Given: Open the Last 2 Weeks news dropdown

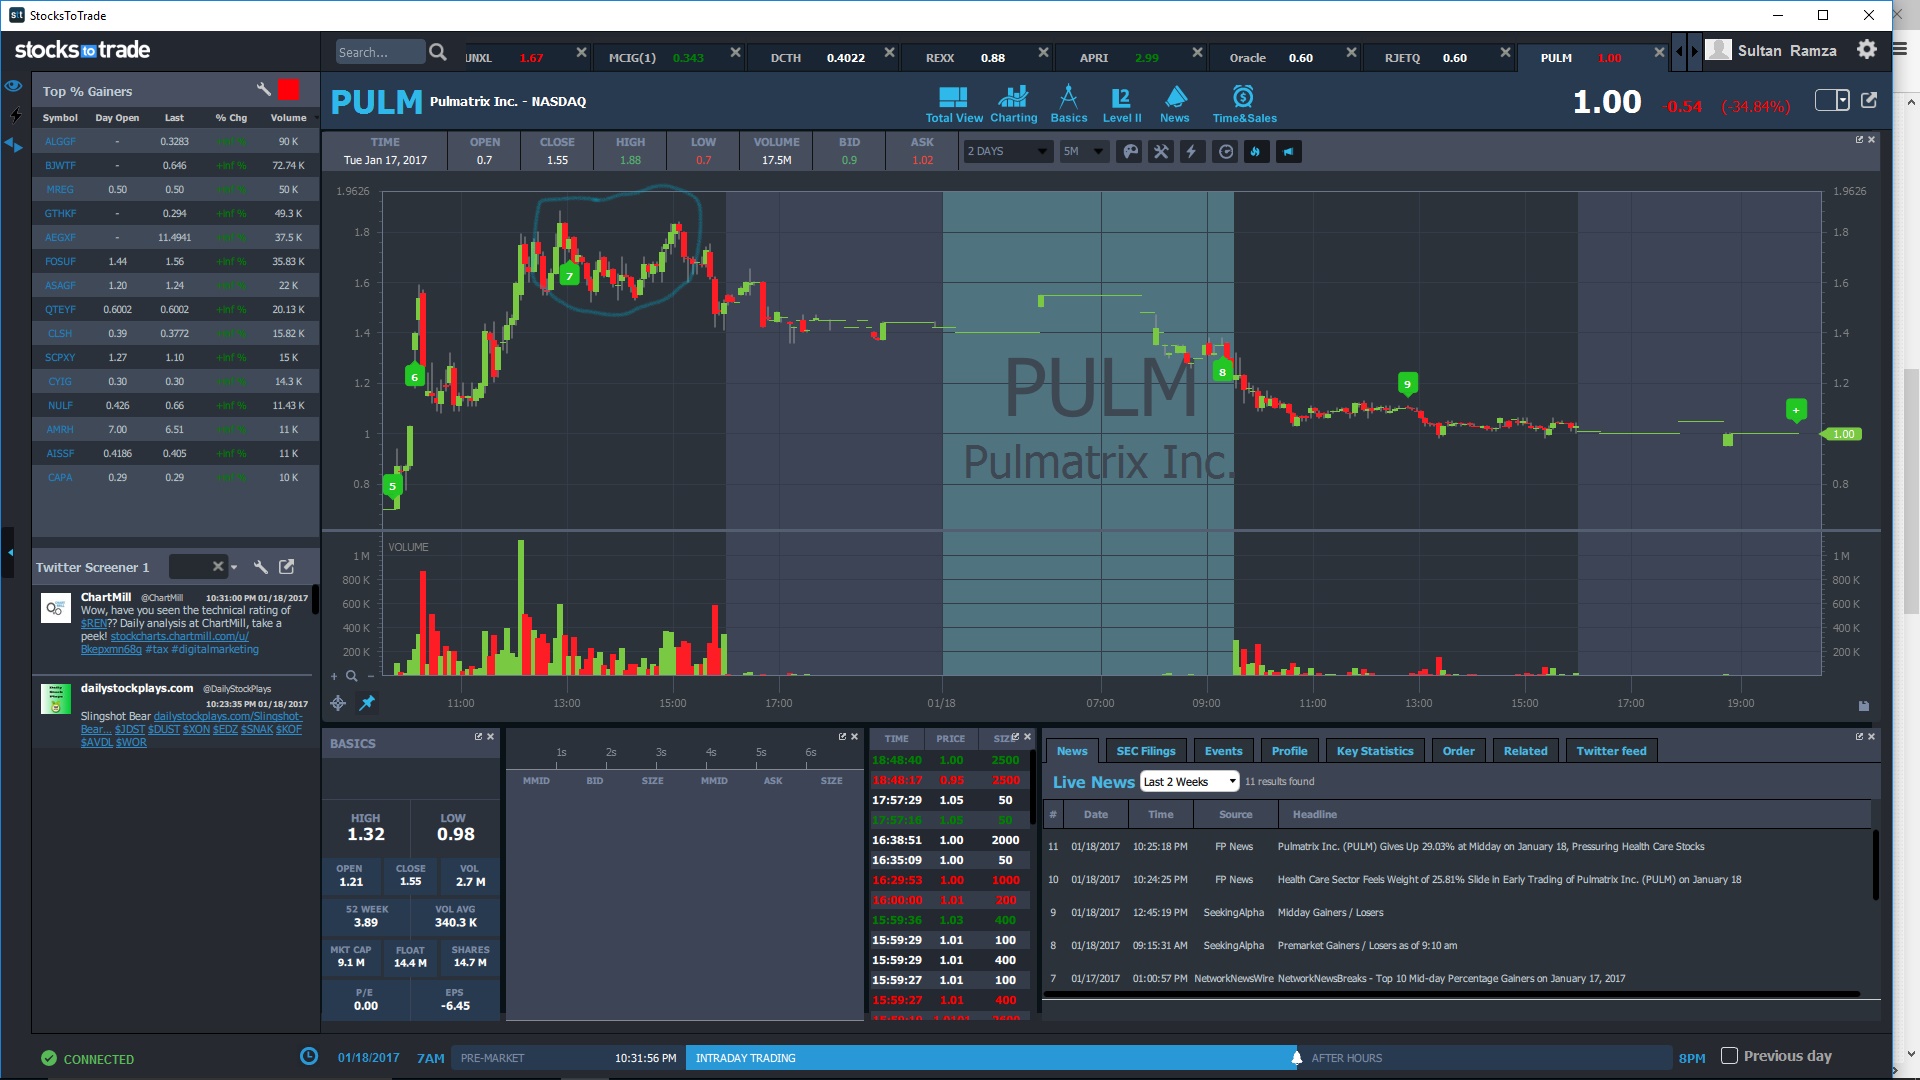Looking at the screenshot, I should tap(1189, 782).
